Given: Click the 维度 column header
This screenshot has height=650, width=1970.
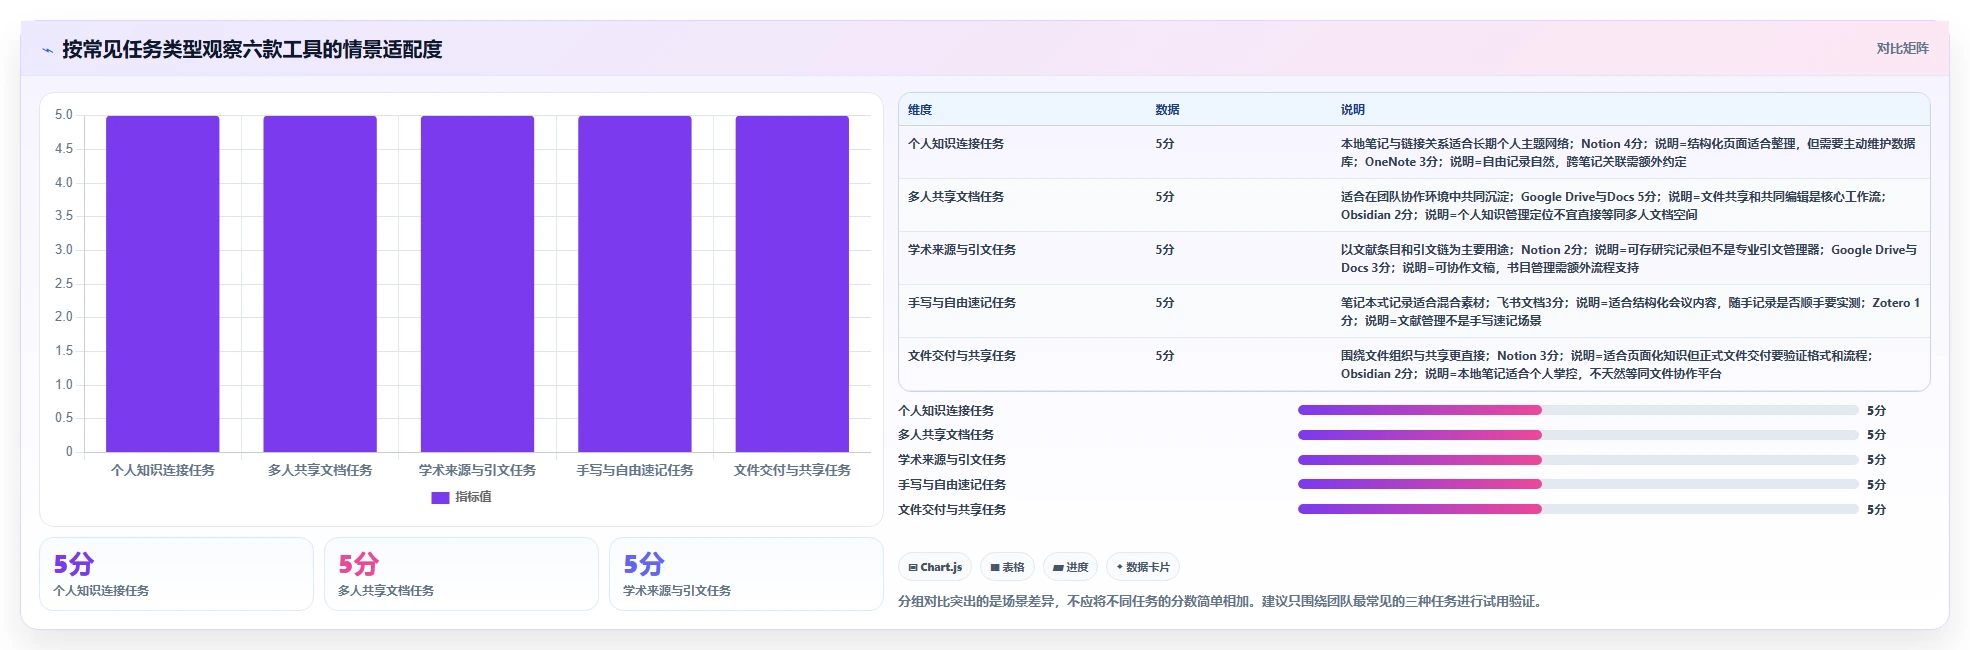Looking at the screenshot, I should point(920,110).
